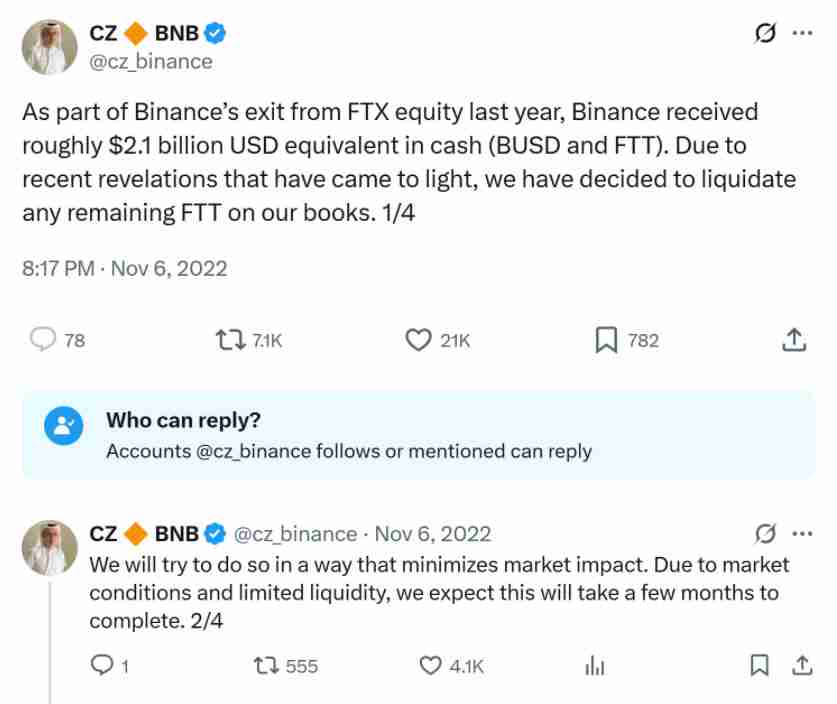Open more options menu on the 2/4 tweet
The width and height of the screenshot is (837, 704).
(802, 532)
